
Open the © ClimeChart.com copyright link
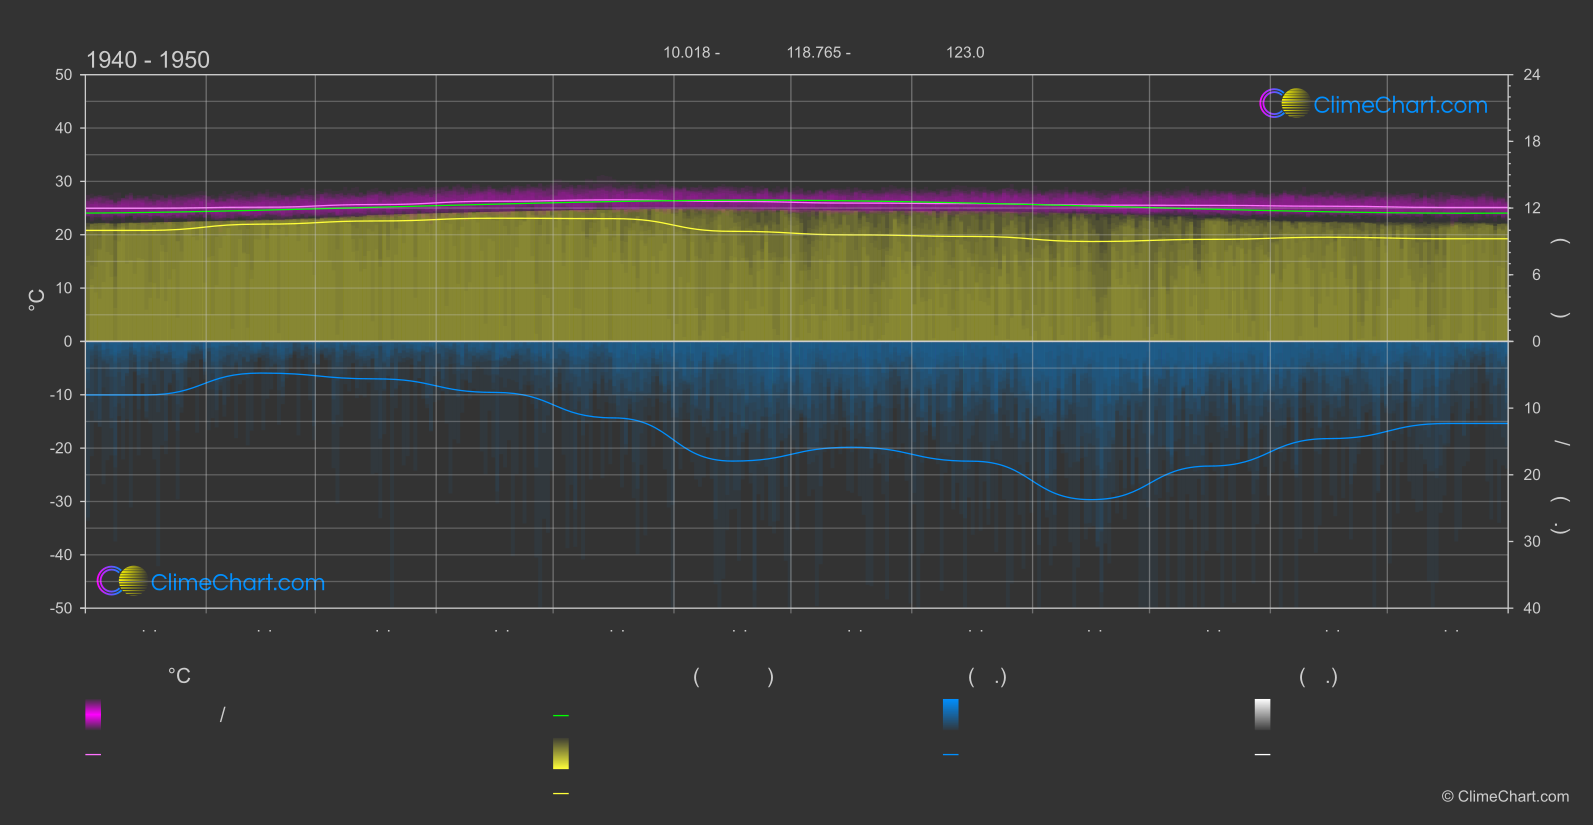1505,797
